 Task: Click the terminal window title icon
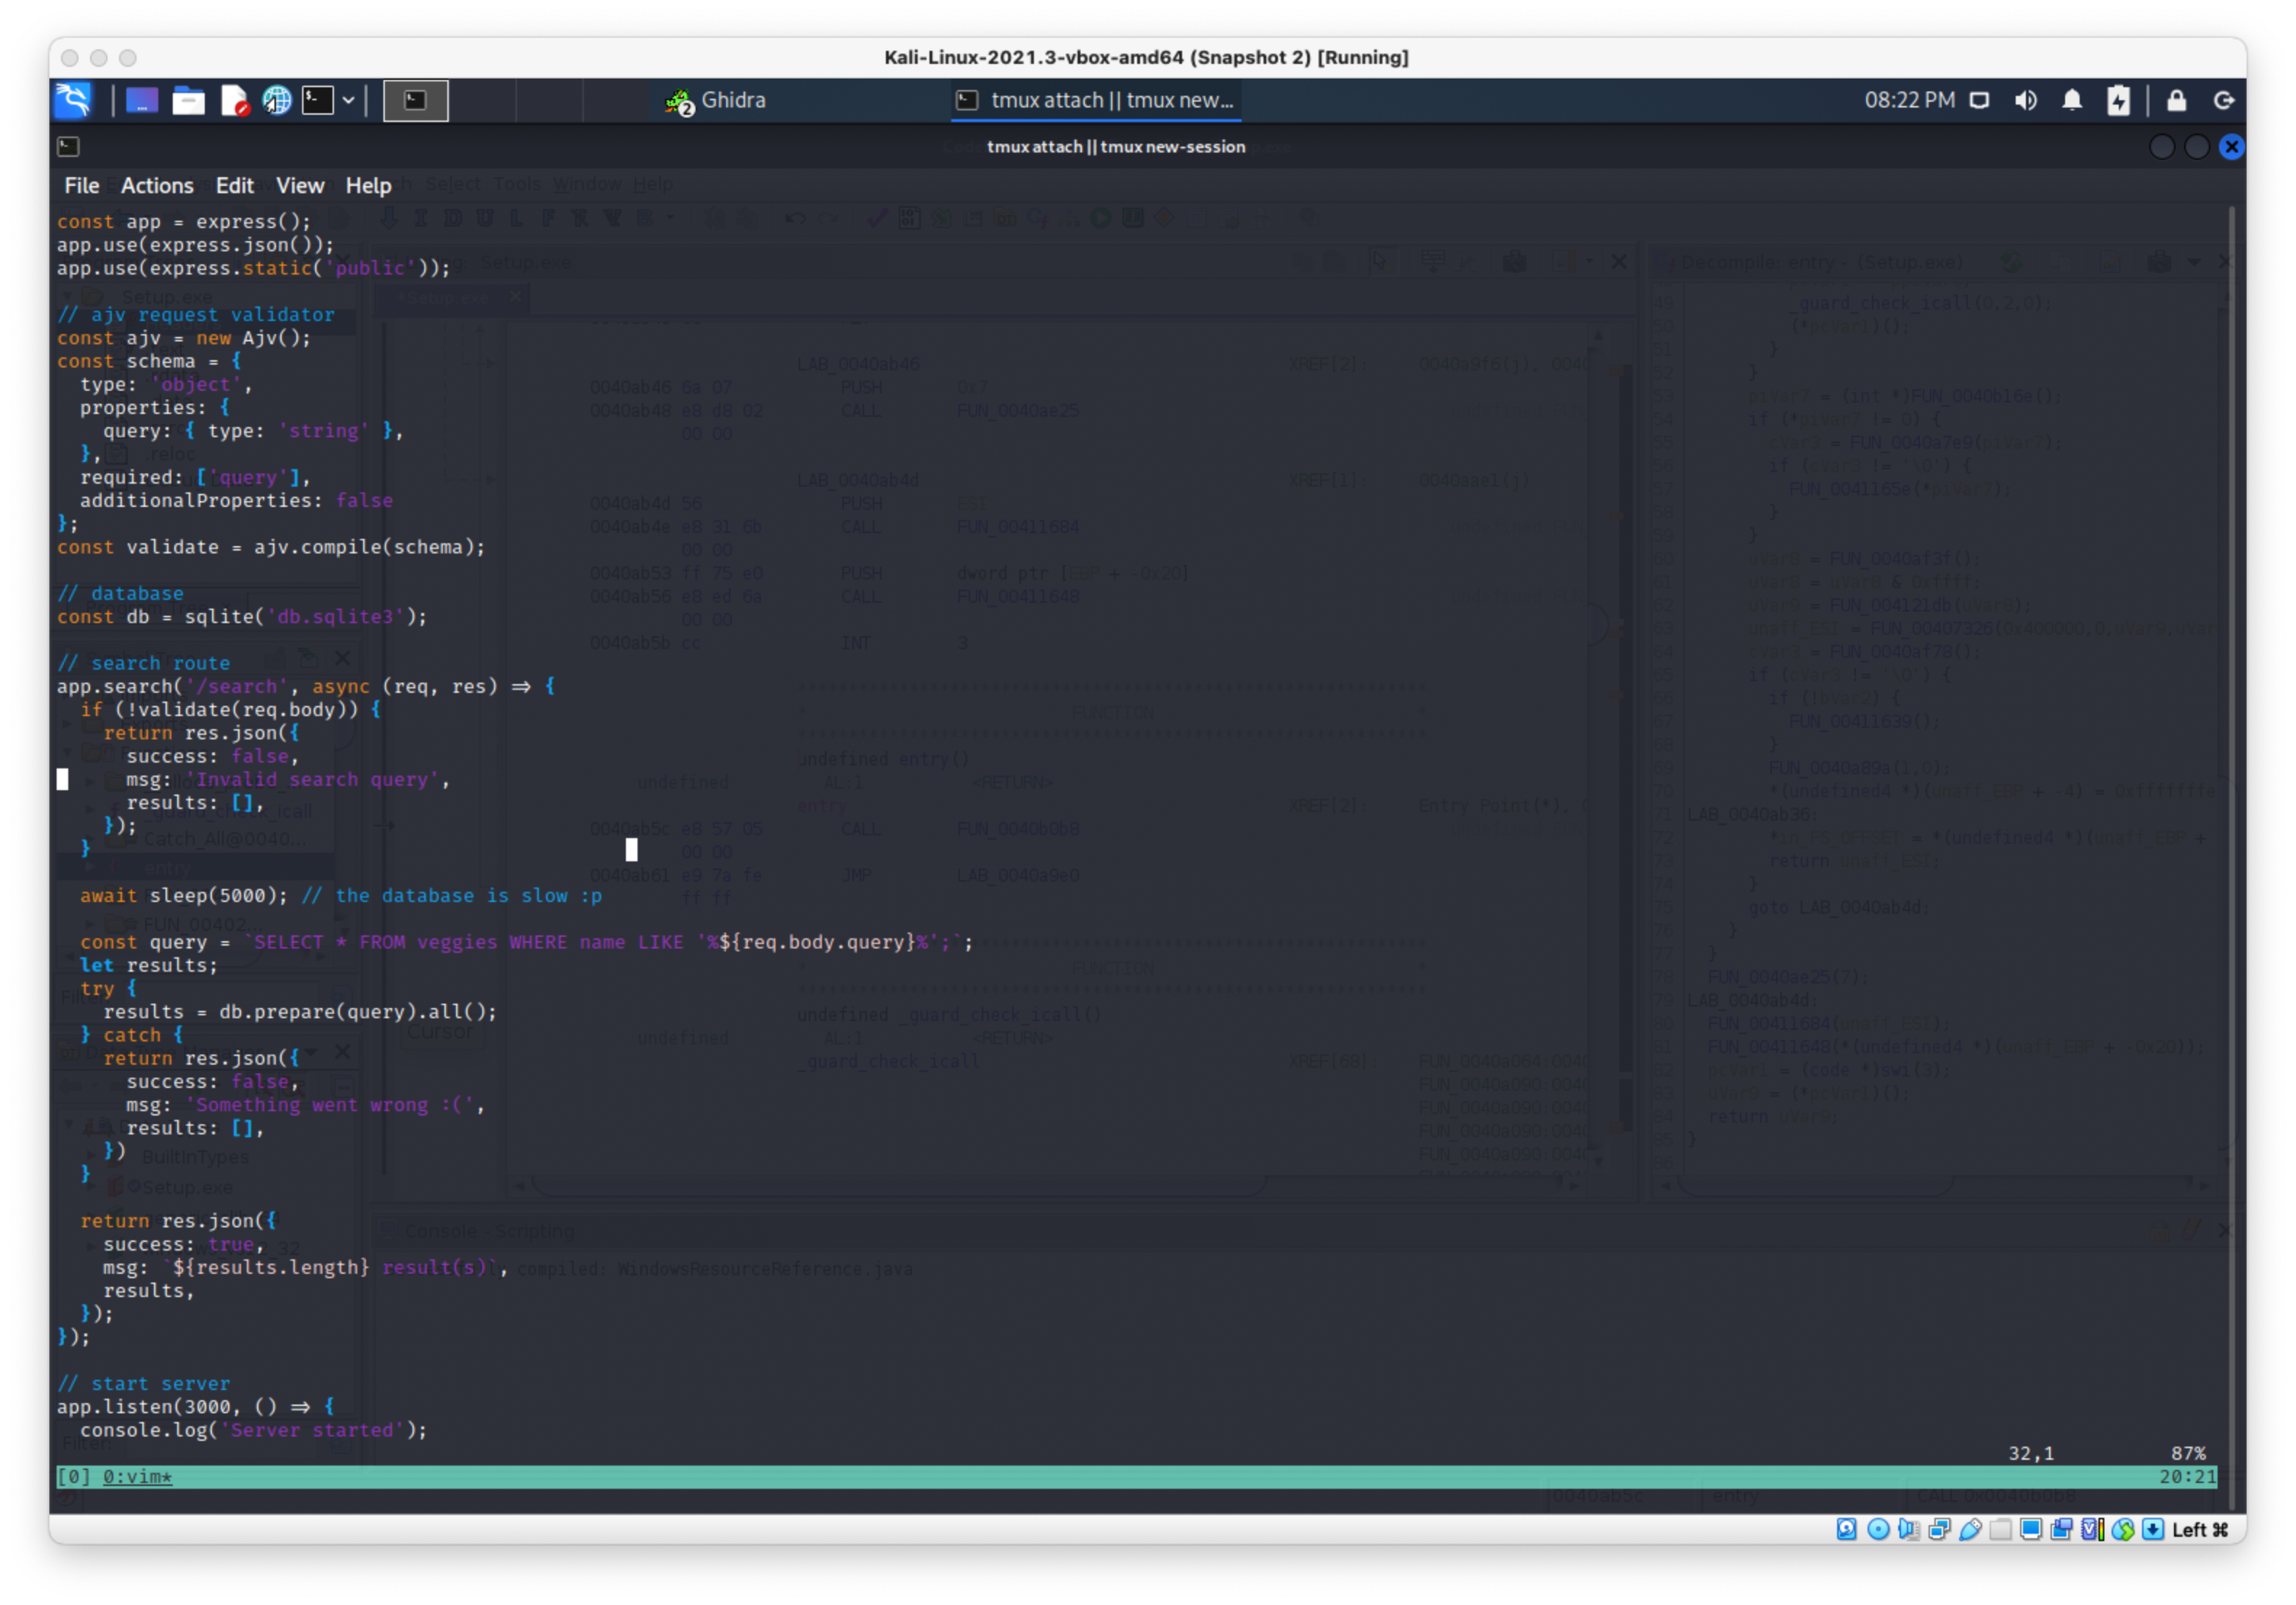tap(68, 147)
